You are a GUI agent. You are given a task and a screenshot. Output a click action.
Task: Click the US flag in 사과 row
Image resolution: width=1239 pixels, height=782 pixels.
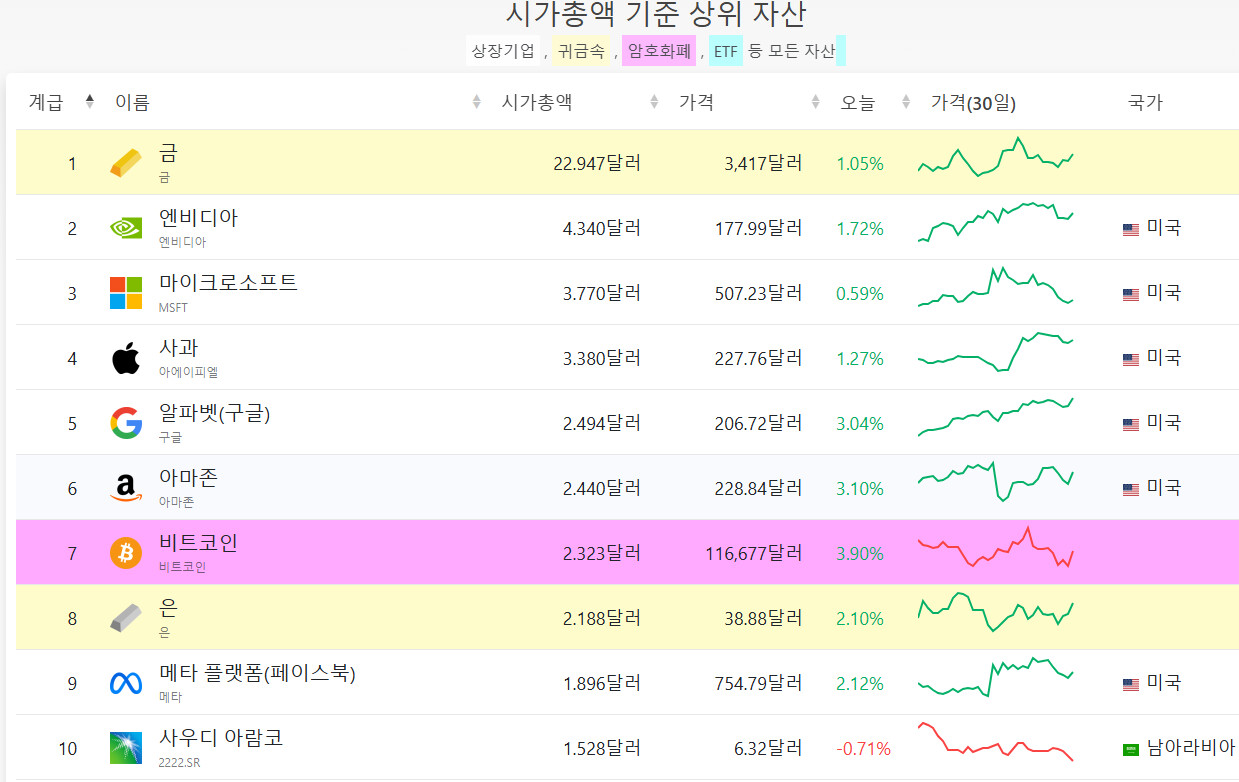tap(1131, 359)
